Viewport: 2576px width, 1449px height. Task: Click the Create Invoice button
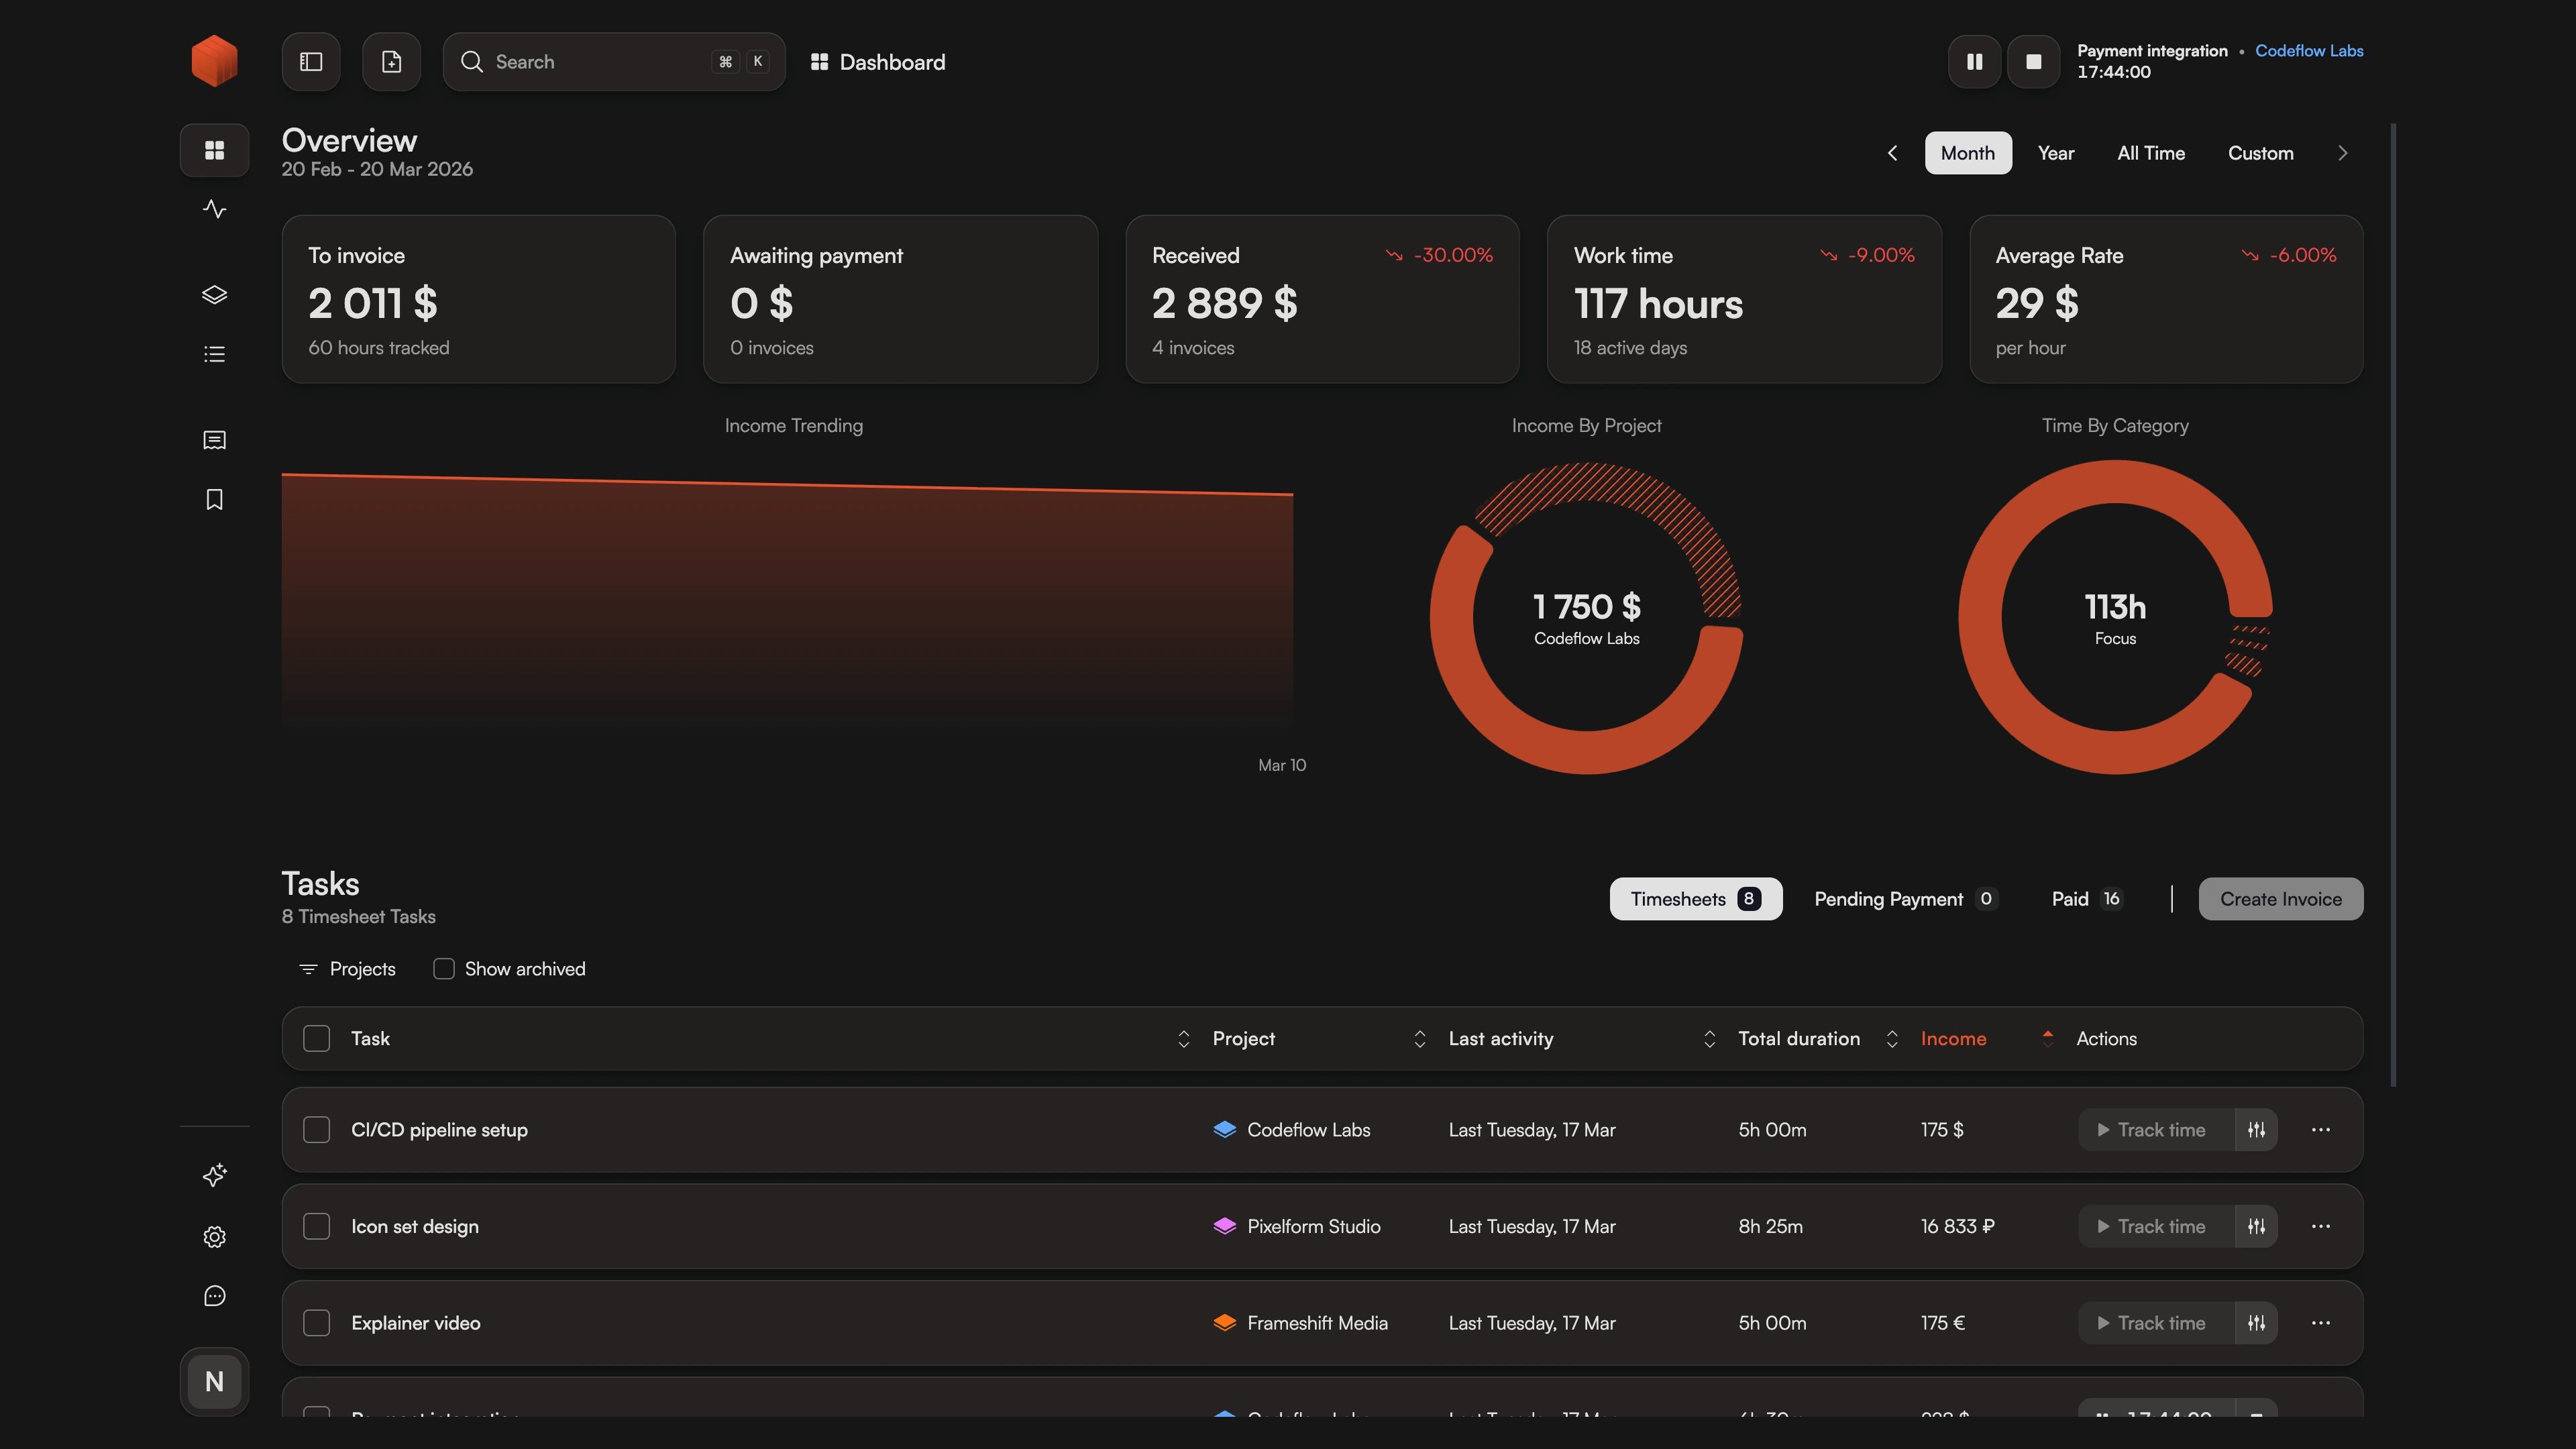(2280, 898)
